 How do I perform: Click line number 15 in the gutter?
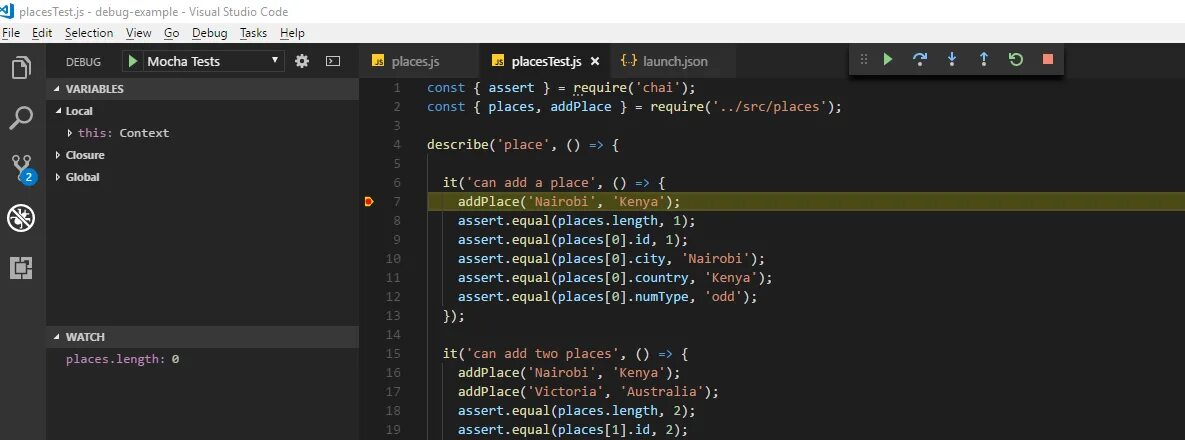392,354
